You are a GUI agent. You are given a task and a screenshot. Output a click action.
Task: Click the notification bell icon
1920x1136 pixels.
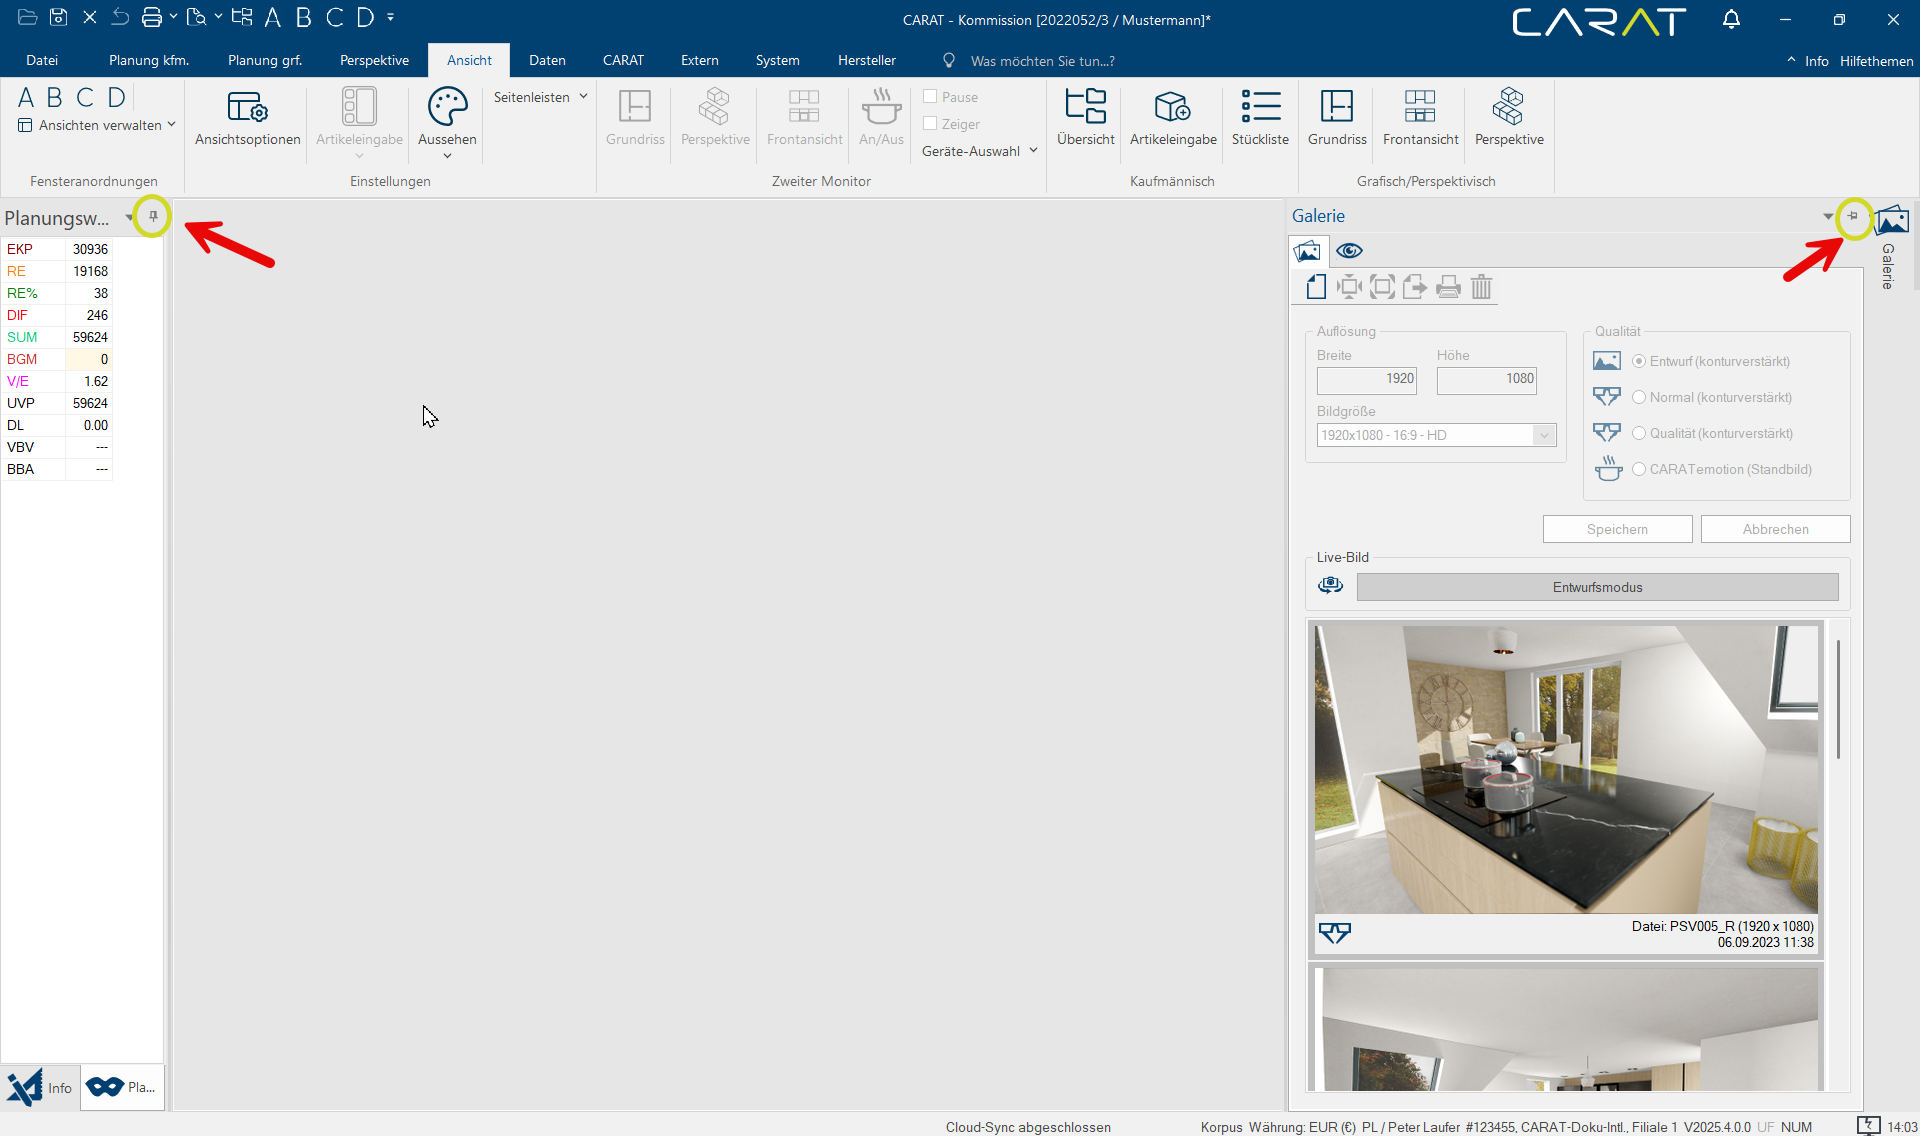point(1731,20)
